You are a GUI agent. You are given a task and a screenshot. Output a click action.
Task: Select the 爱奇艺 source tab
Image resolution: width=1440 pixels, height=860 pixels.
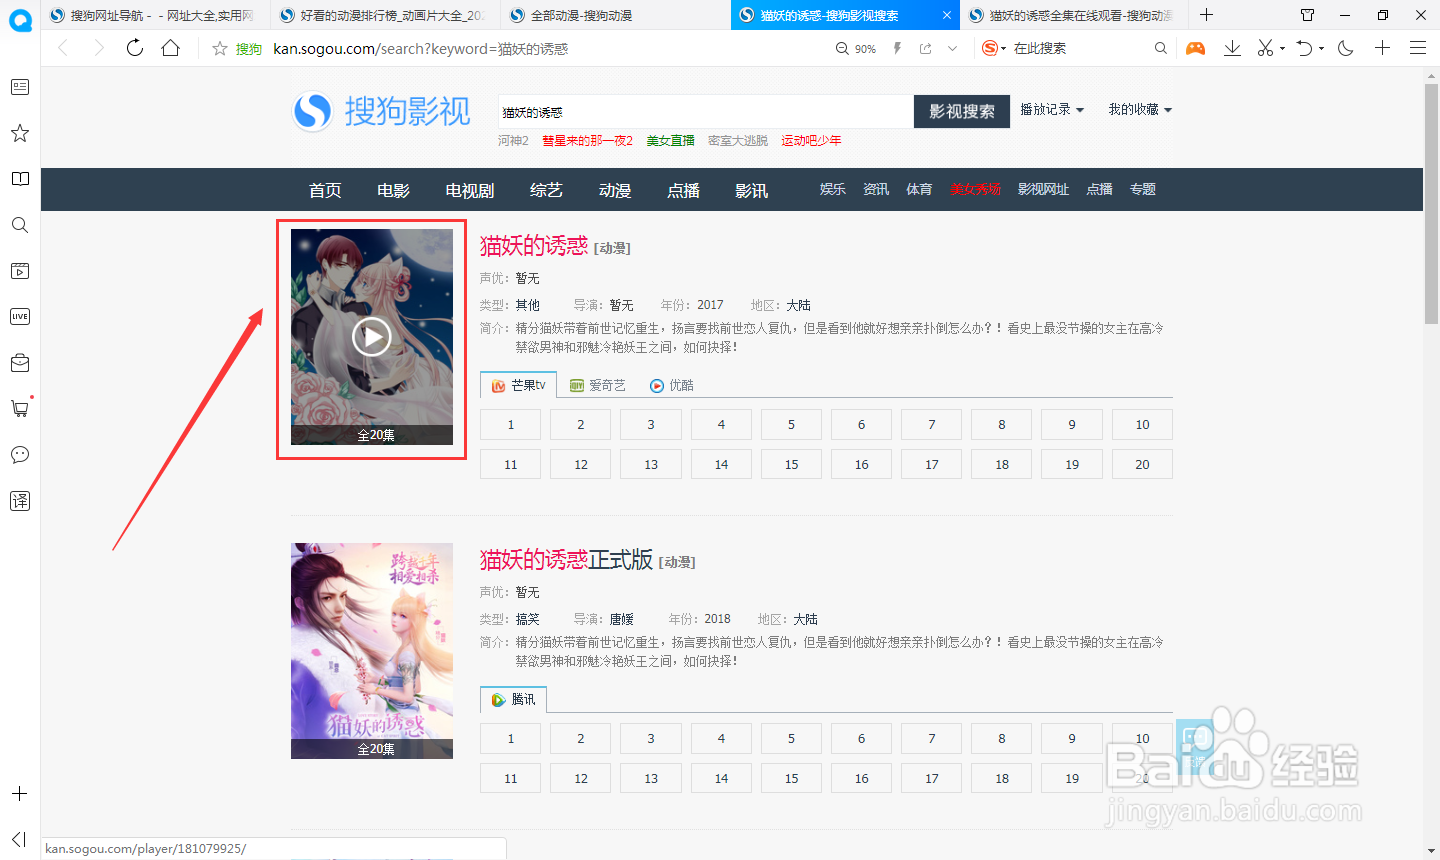[x=598, y=385]
